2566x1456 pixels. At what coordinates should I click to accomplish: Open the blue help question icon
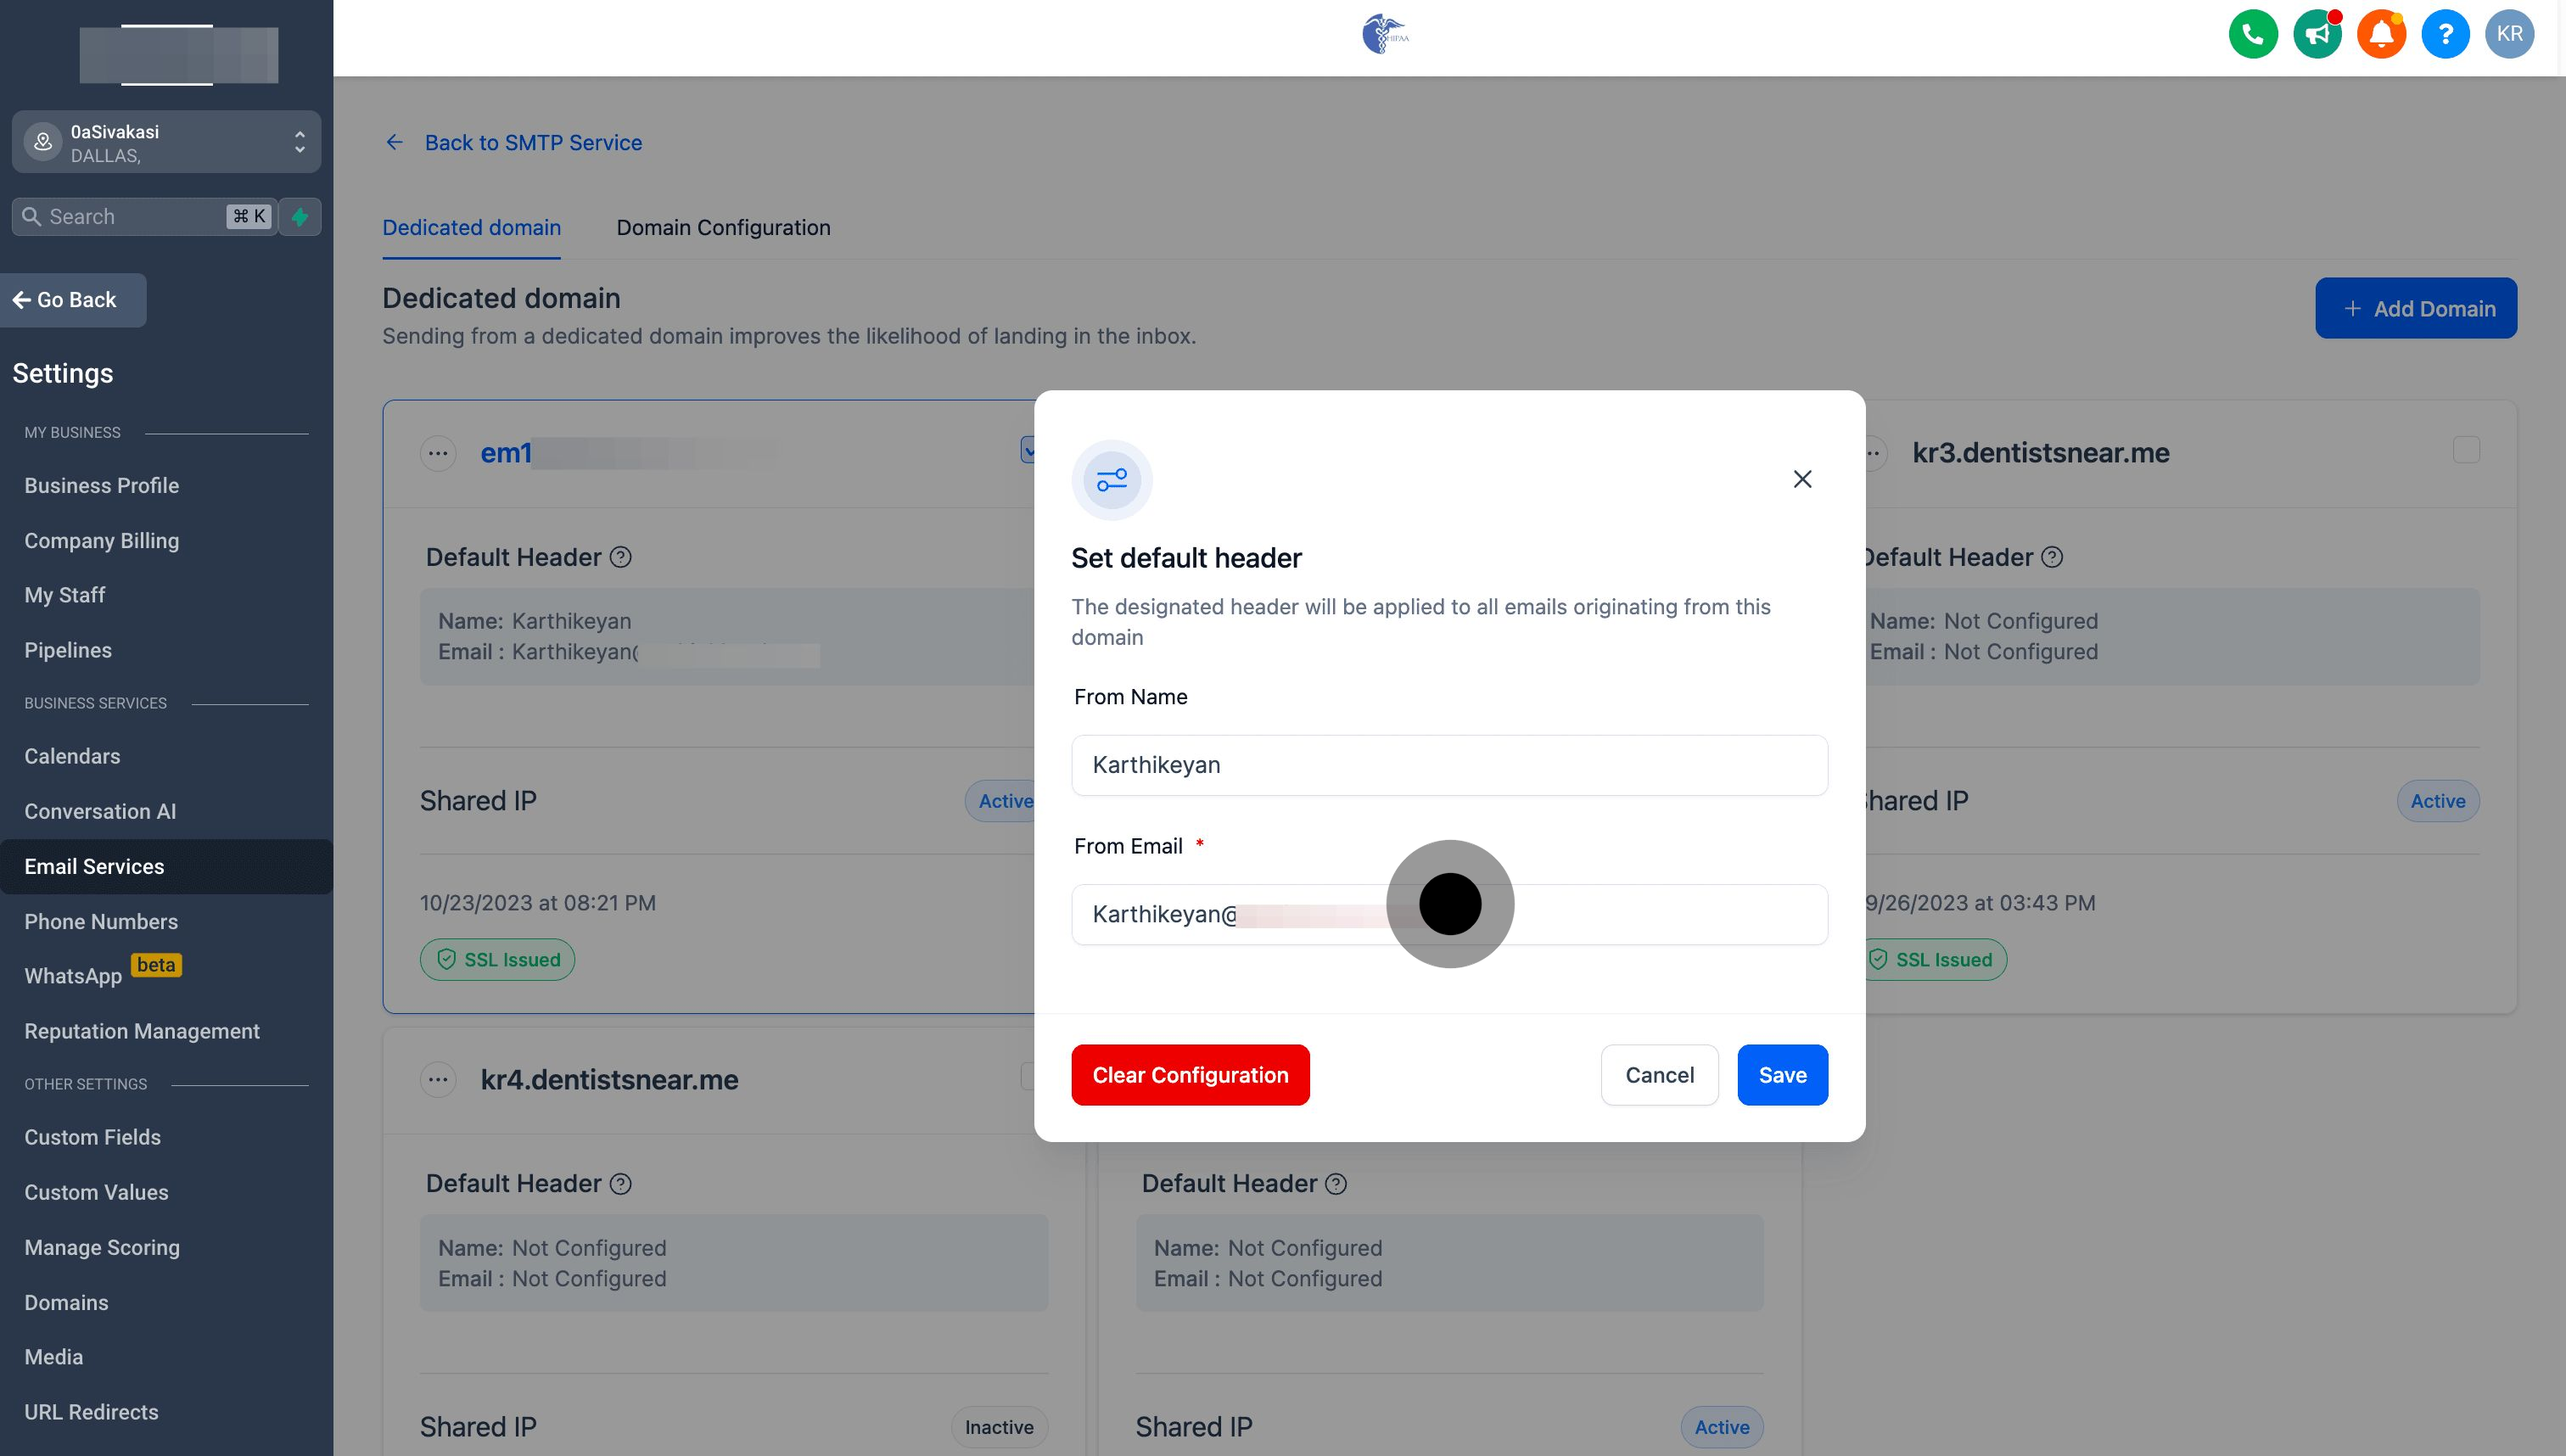pos(2445,34)
